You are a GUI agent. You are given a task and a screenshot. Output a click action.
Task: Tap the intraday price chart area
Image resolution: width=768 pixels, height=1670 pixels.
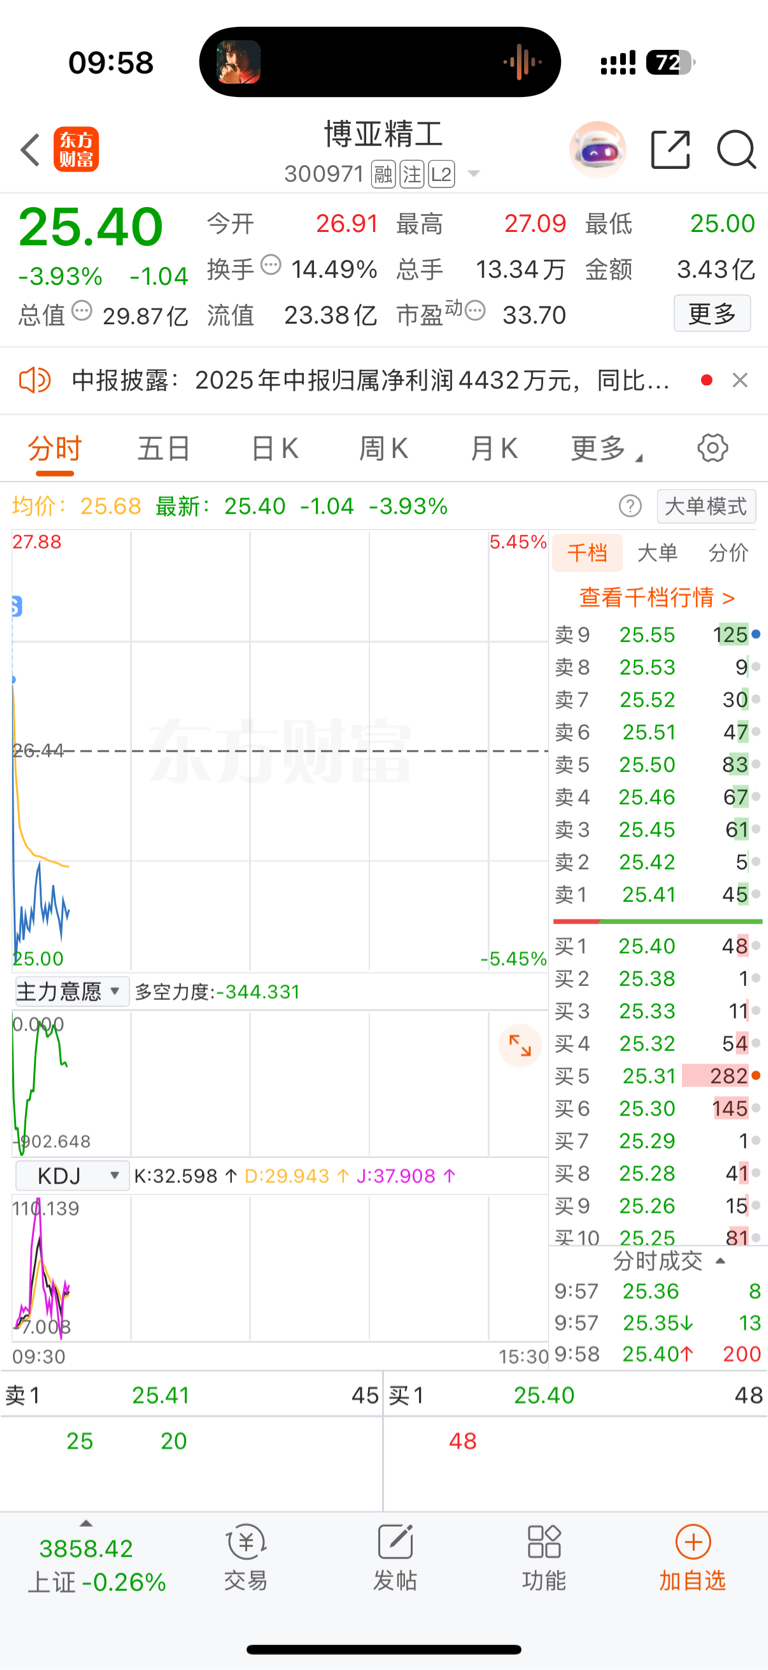(x=280, y=751)
